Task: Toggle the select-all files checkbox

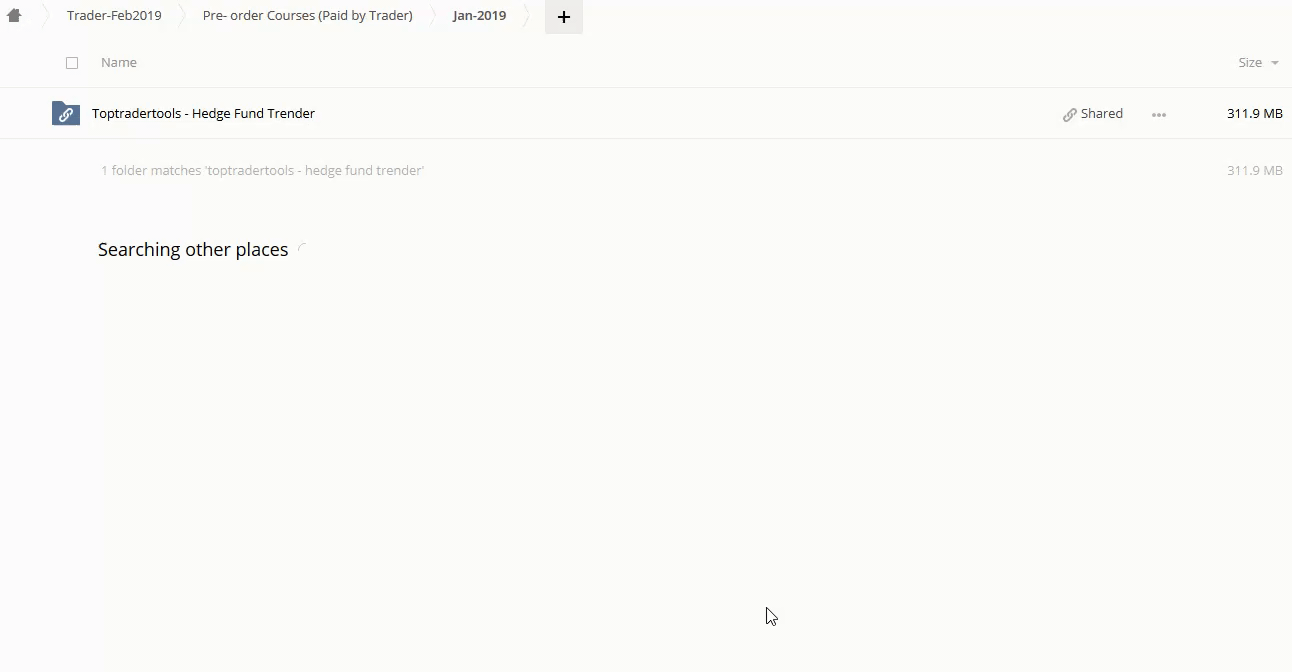Action: (x=72, y=63)
